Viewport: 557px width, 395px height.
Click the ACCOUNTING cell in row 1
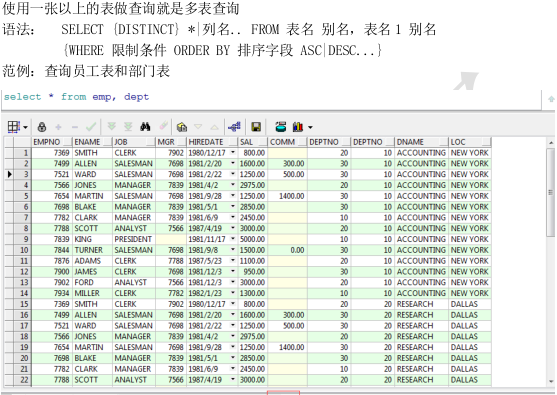421,153
